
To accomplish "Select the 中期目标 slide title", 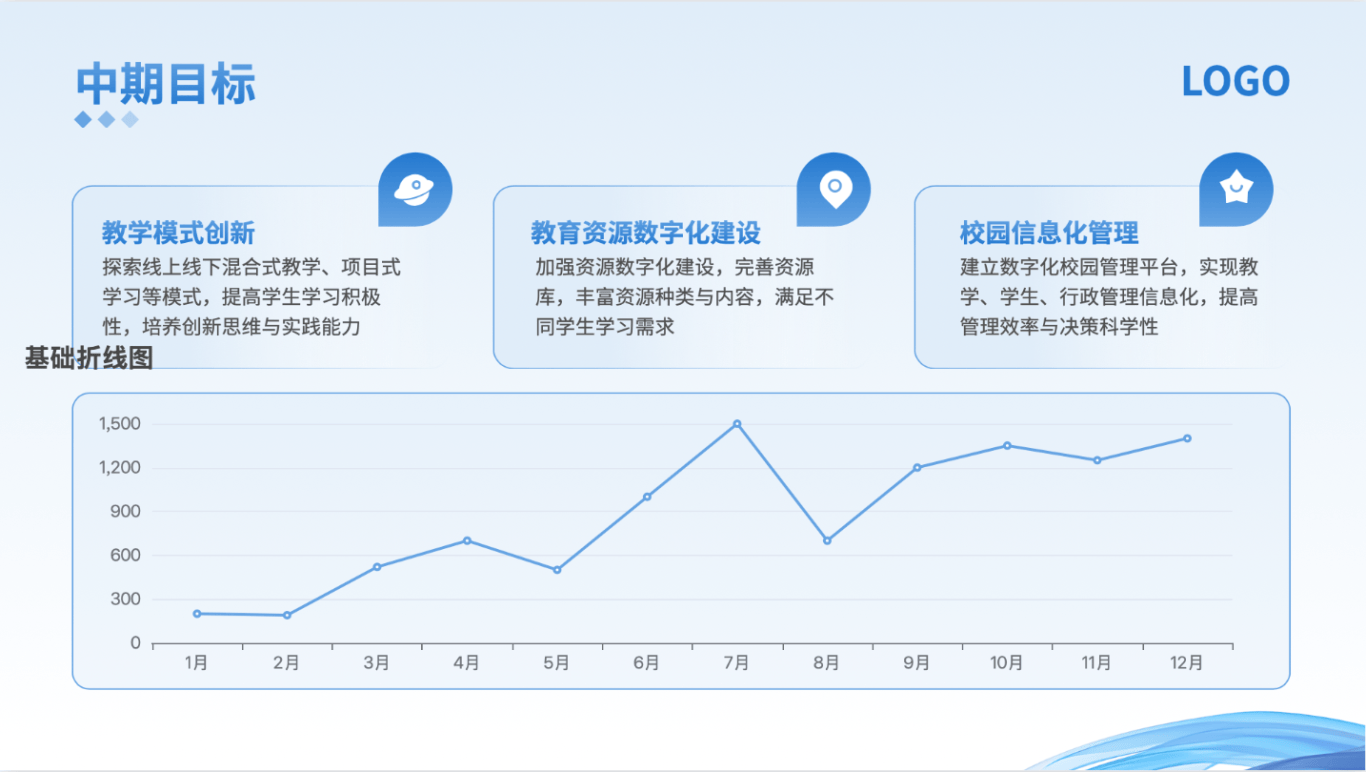I will [166, 84].
